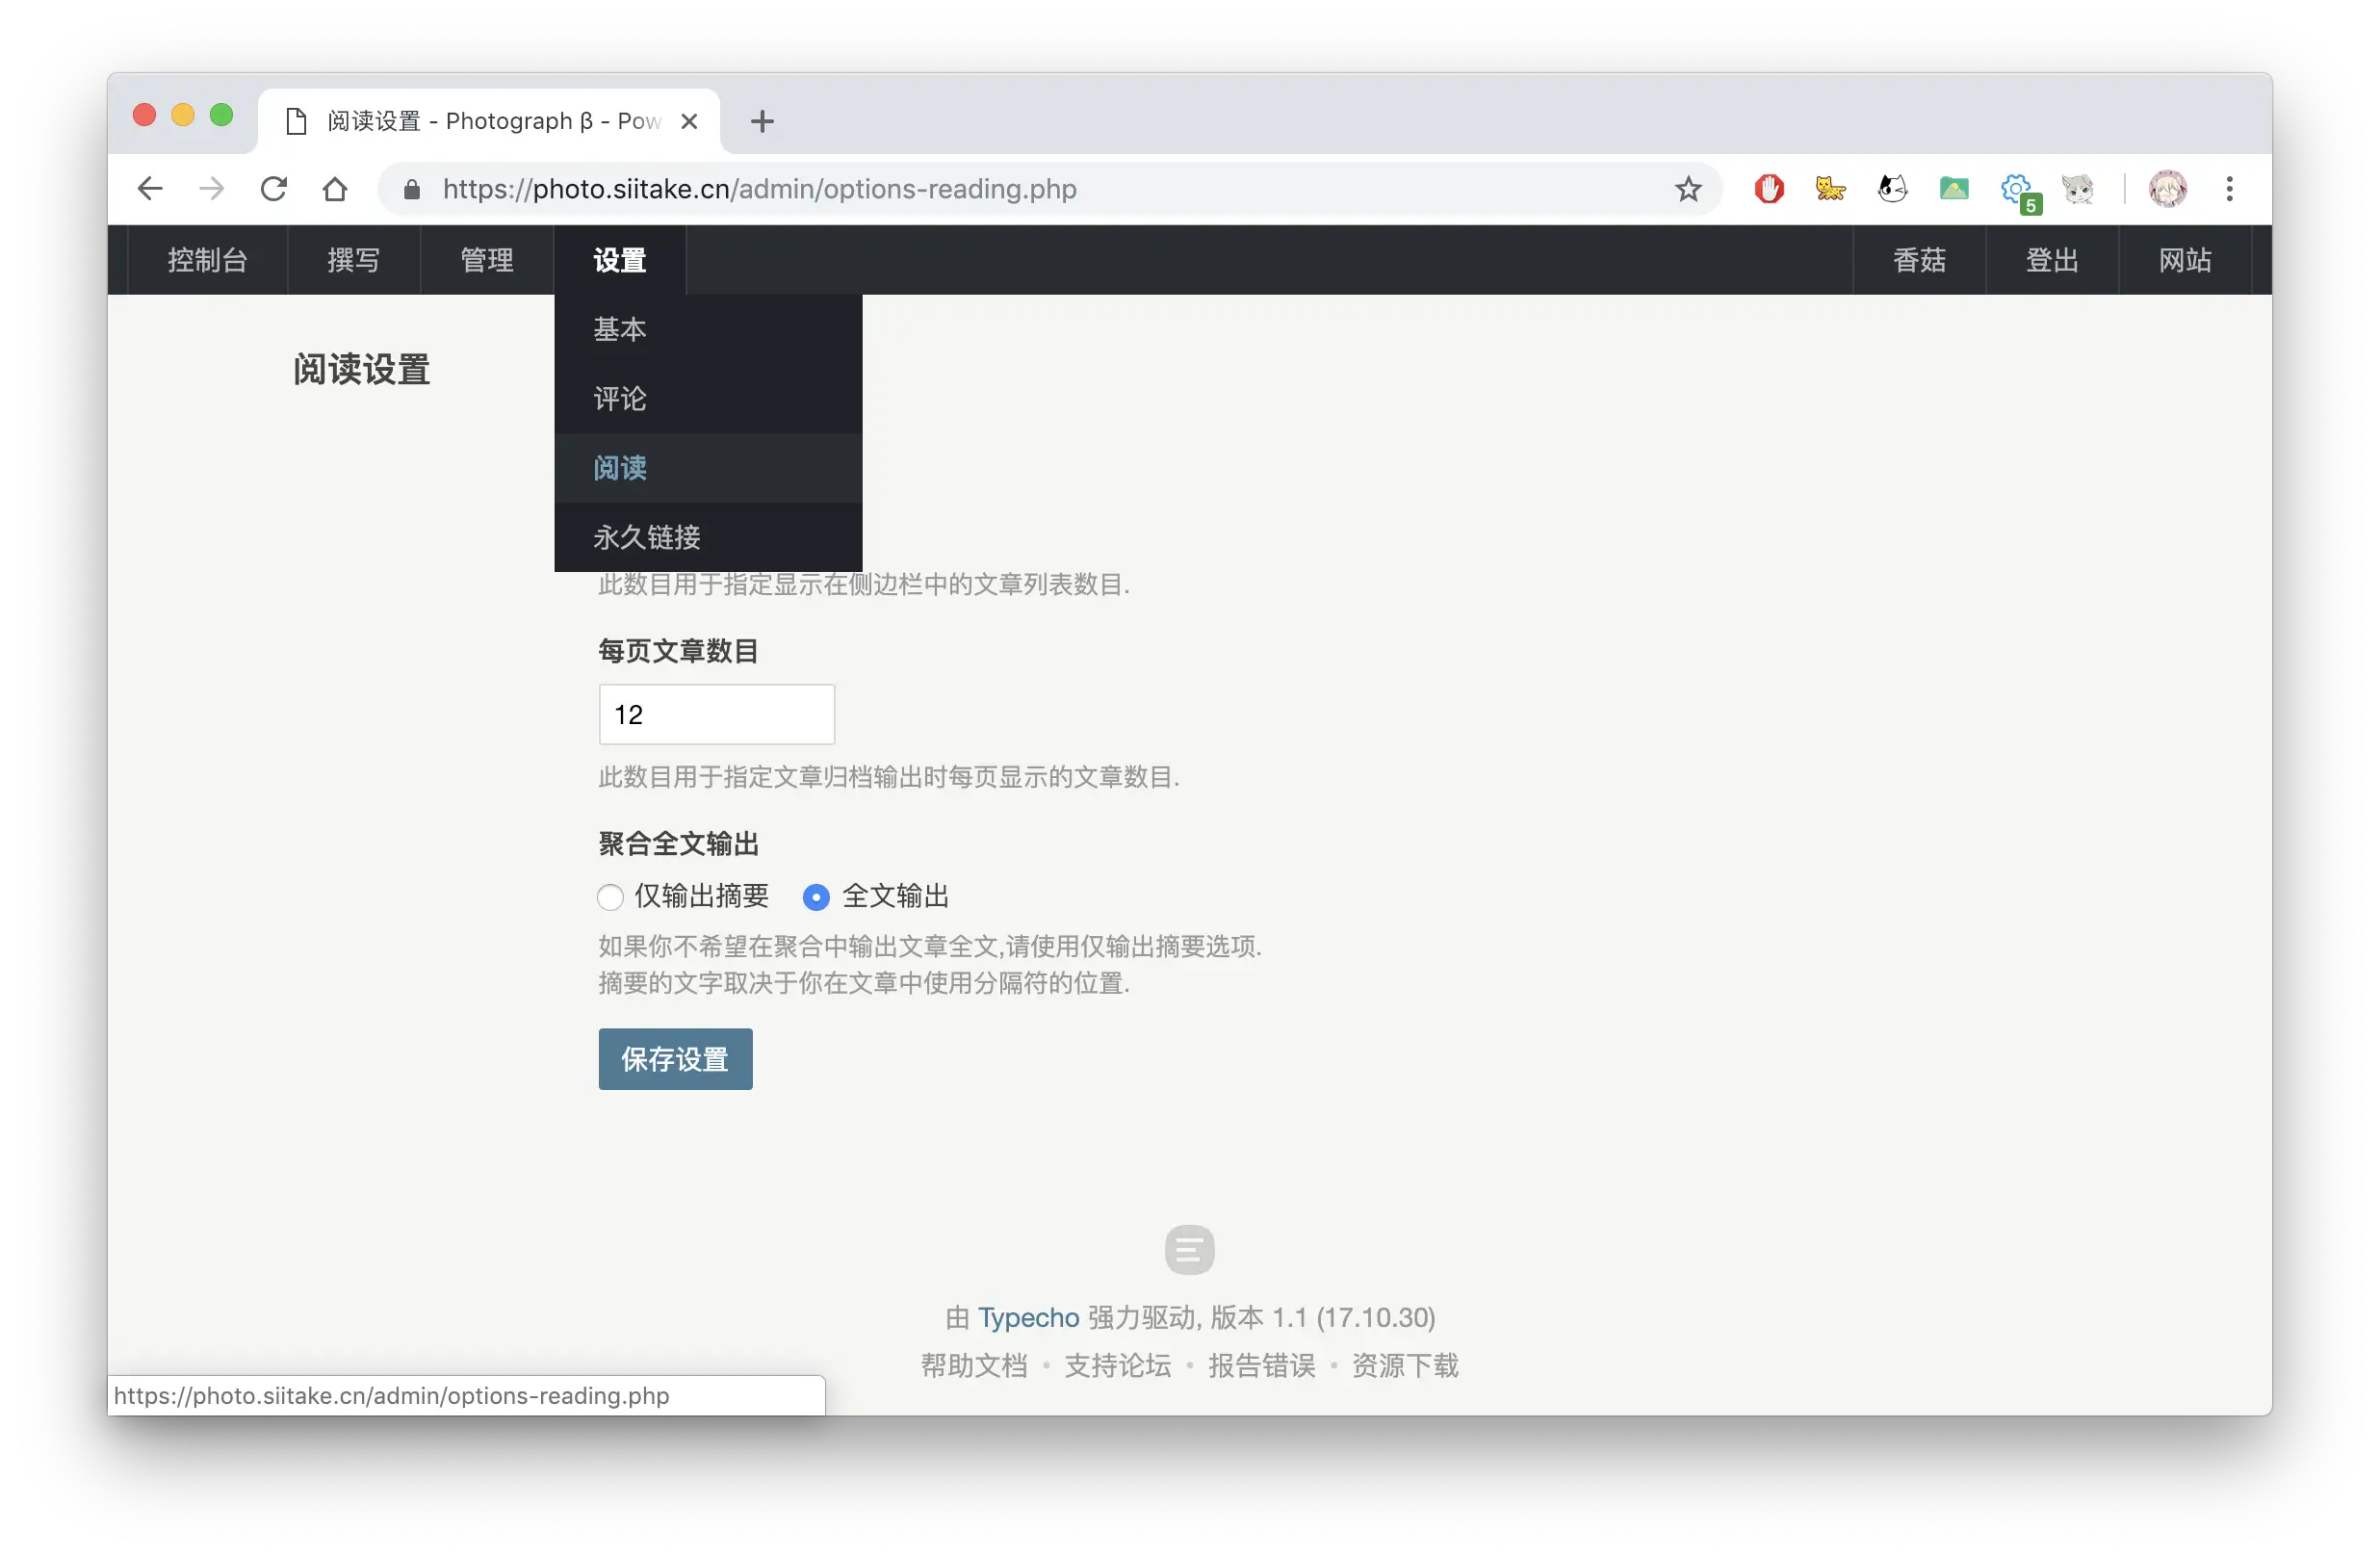The width and height of the screenshot is (2380, 1558).
Task: Click the 每页文章数目 input field
Action: coord(716,714)
